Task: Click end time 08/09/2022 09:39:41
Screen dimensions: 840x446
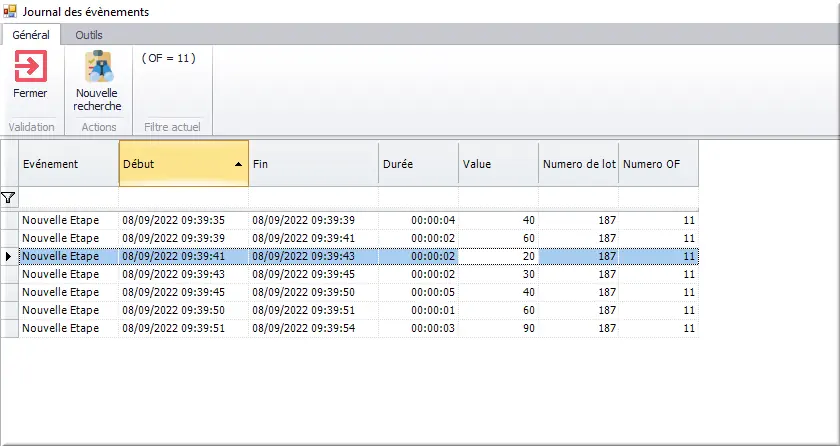Action: (304, 238)
